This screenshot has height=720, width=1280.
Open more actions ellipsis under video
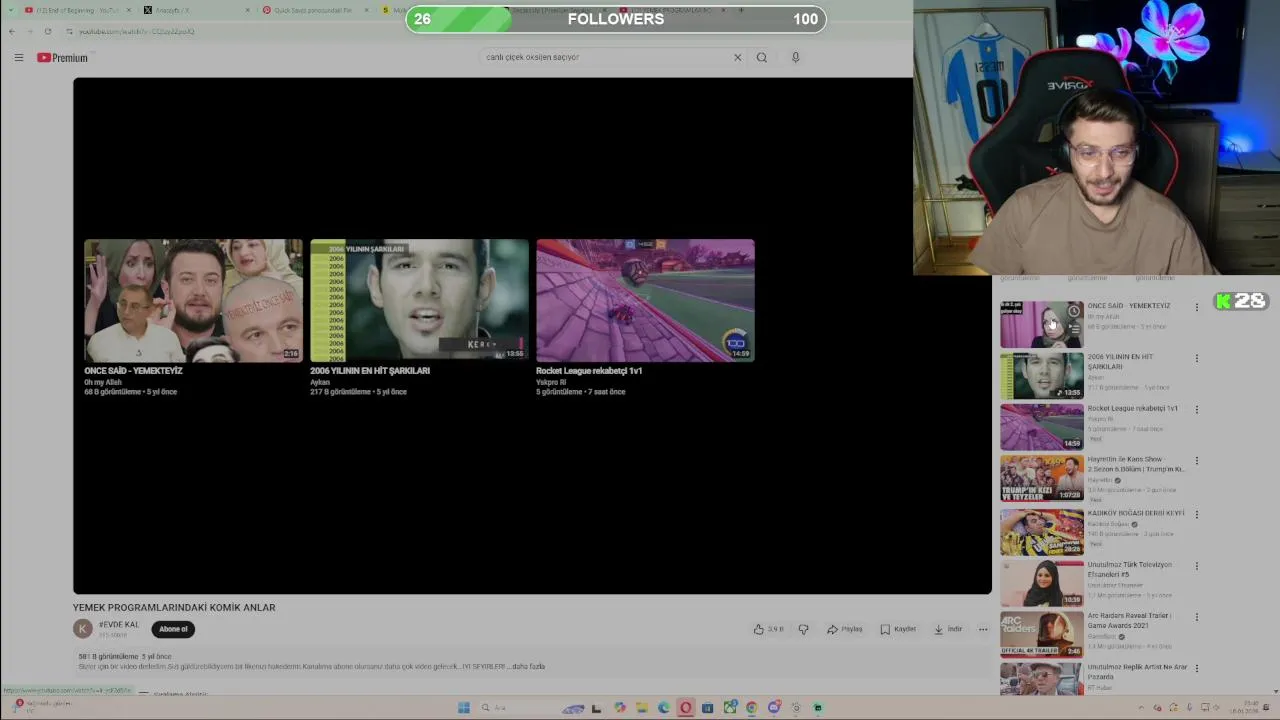pos(983,629)
